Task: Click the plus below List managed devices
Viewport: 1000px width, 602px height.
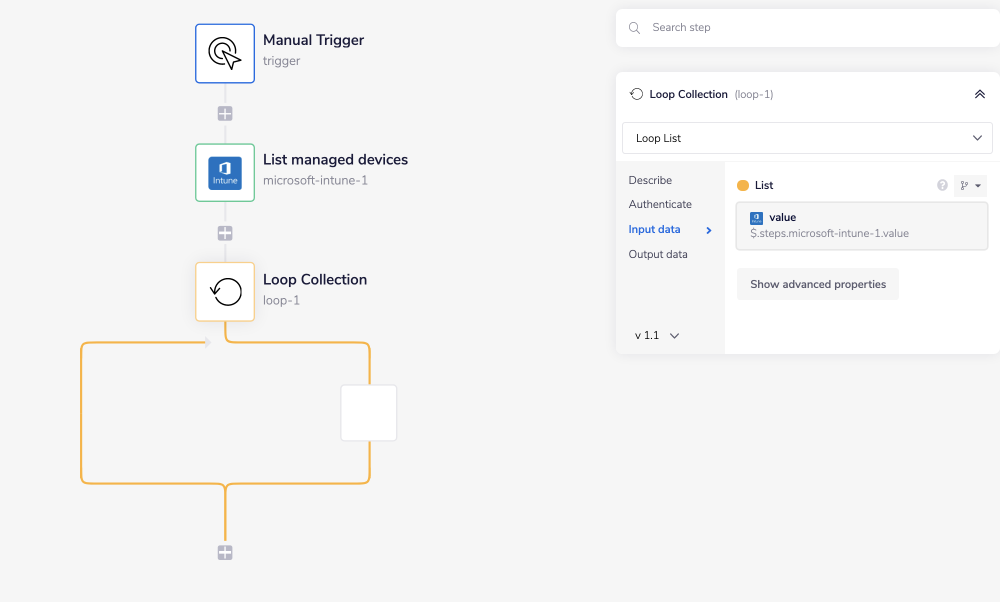Action: coord(224,232)
